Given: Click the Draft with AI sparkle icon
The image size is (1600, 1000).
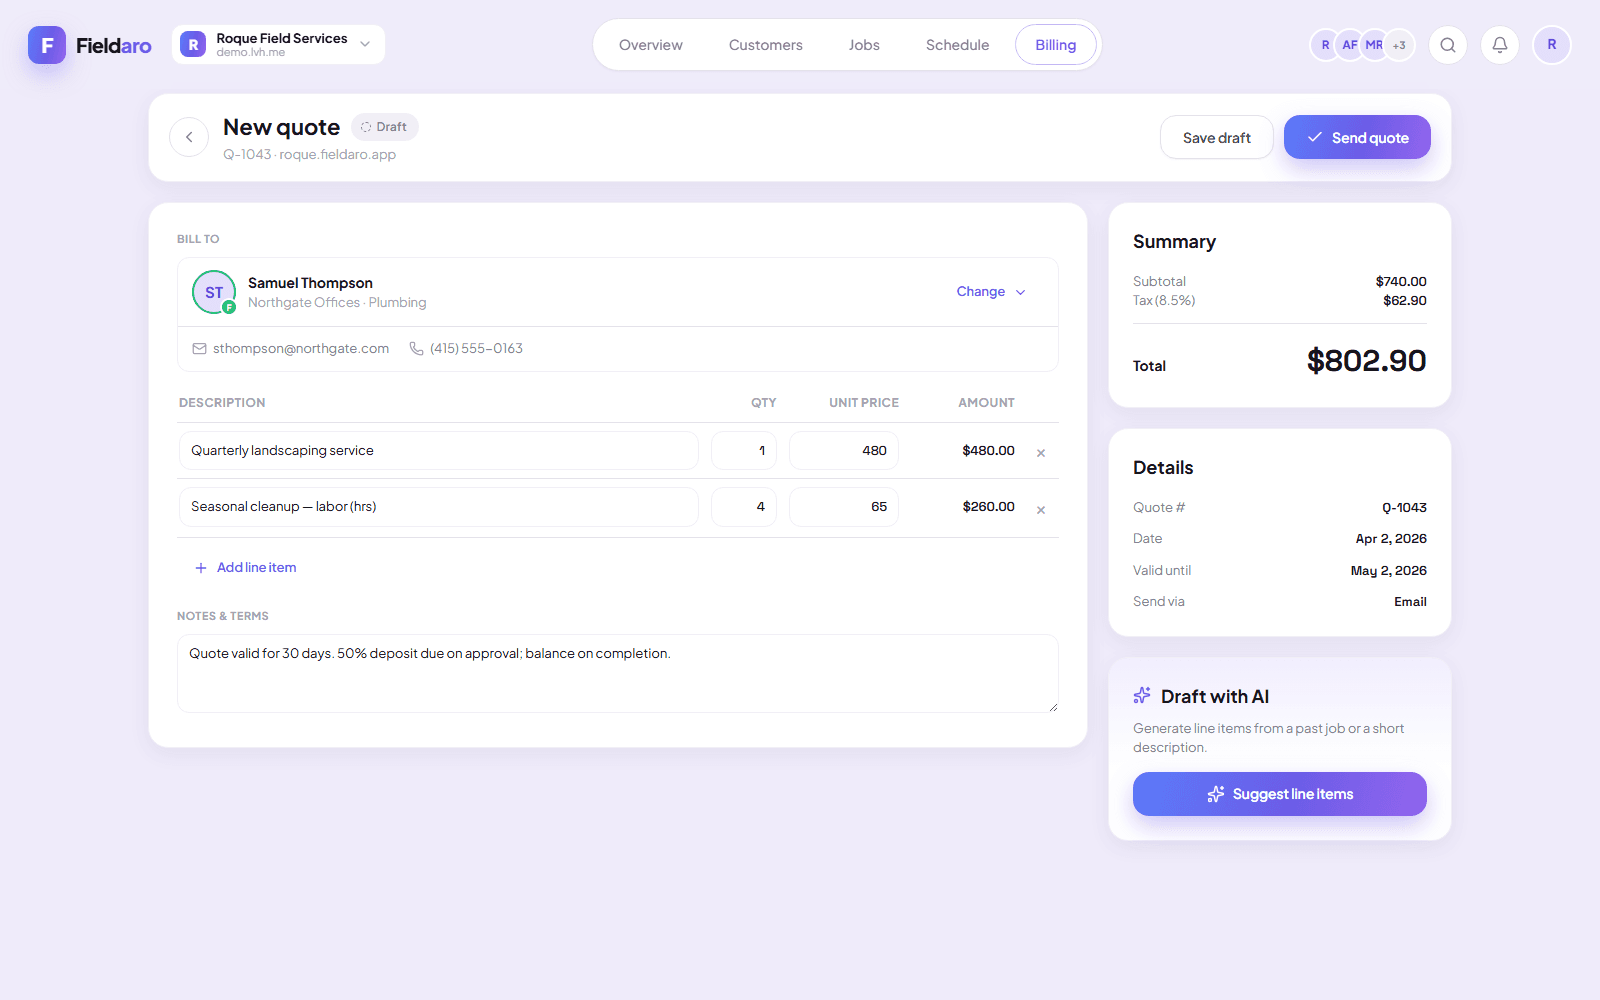Looking at the screenshot, I should [x=1142, y=696].
